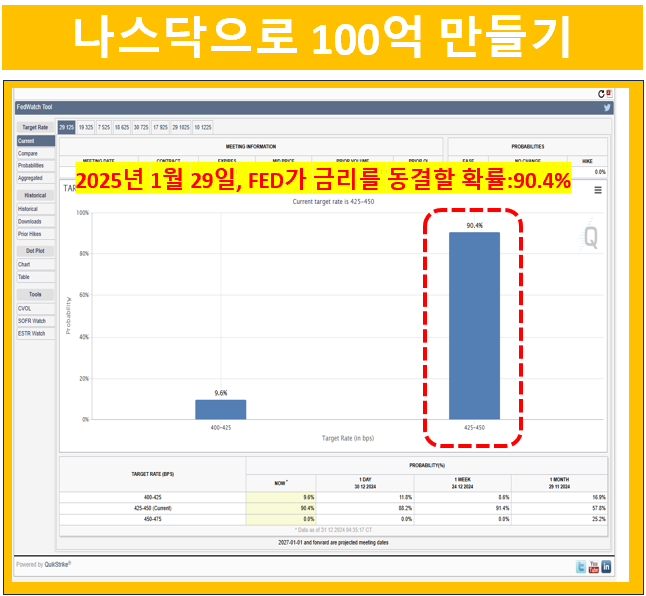Select the 30 725 meeting tab
Image resolution: width=646 pixels, height=596 pixels.
[141, 127]
